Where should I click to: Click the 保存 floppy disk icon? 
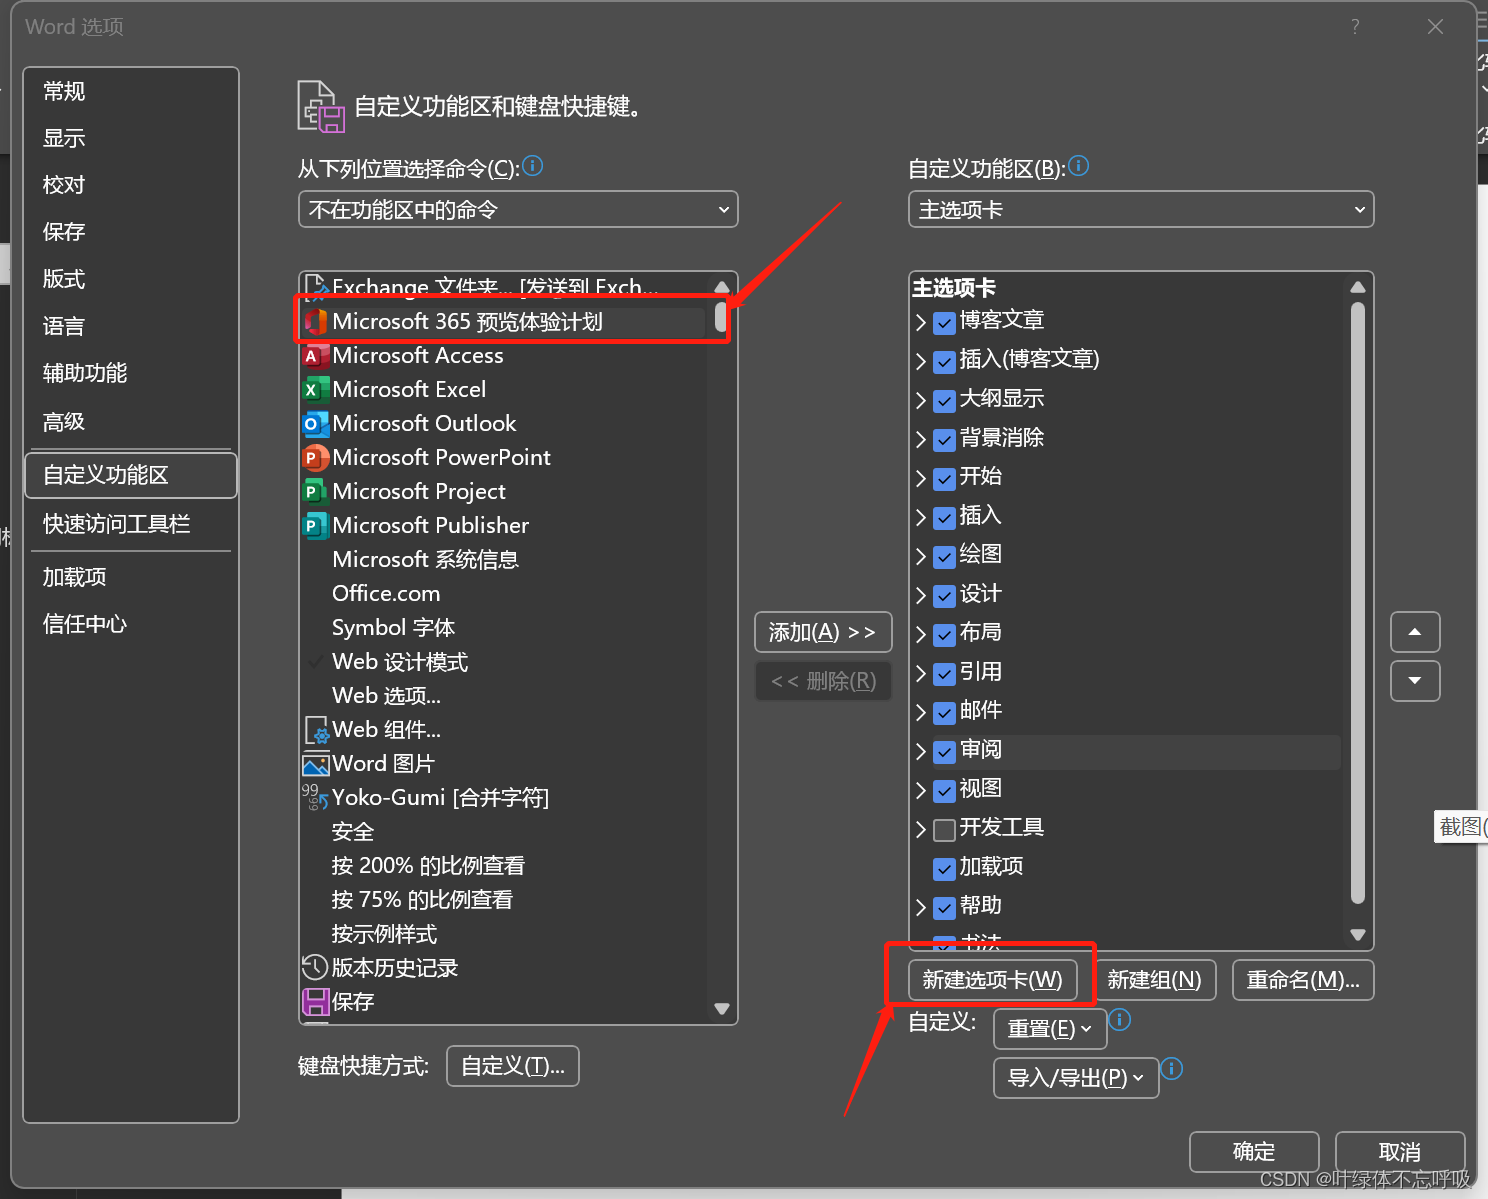pos(316,1002)
